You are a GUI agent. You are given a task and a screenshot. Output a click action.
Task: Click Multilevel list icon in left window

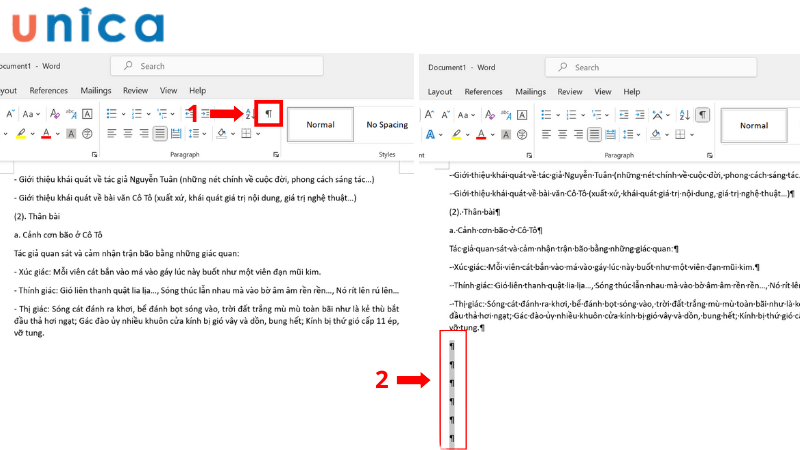(162, 113)
